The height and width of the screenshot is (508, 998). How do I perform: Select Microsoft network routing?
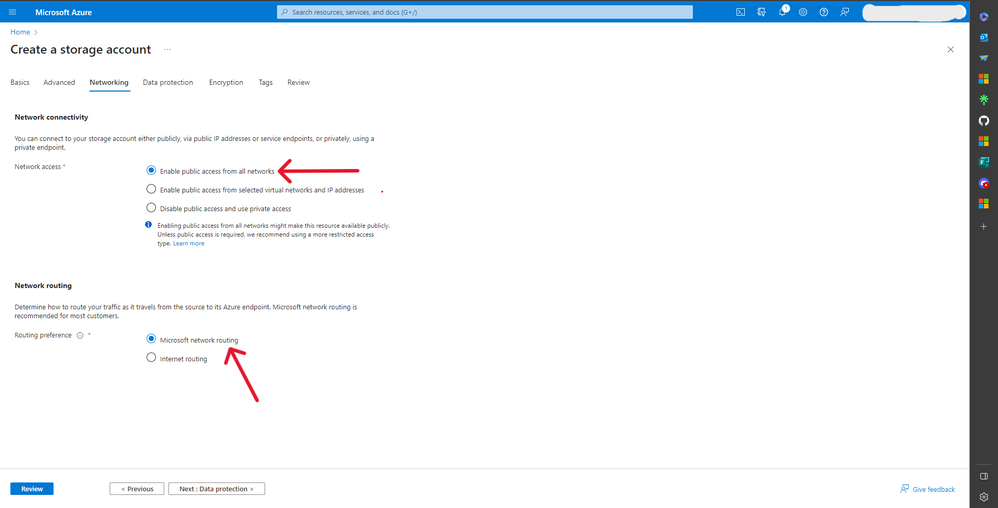coord(151,339)
